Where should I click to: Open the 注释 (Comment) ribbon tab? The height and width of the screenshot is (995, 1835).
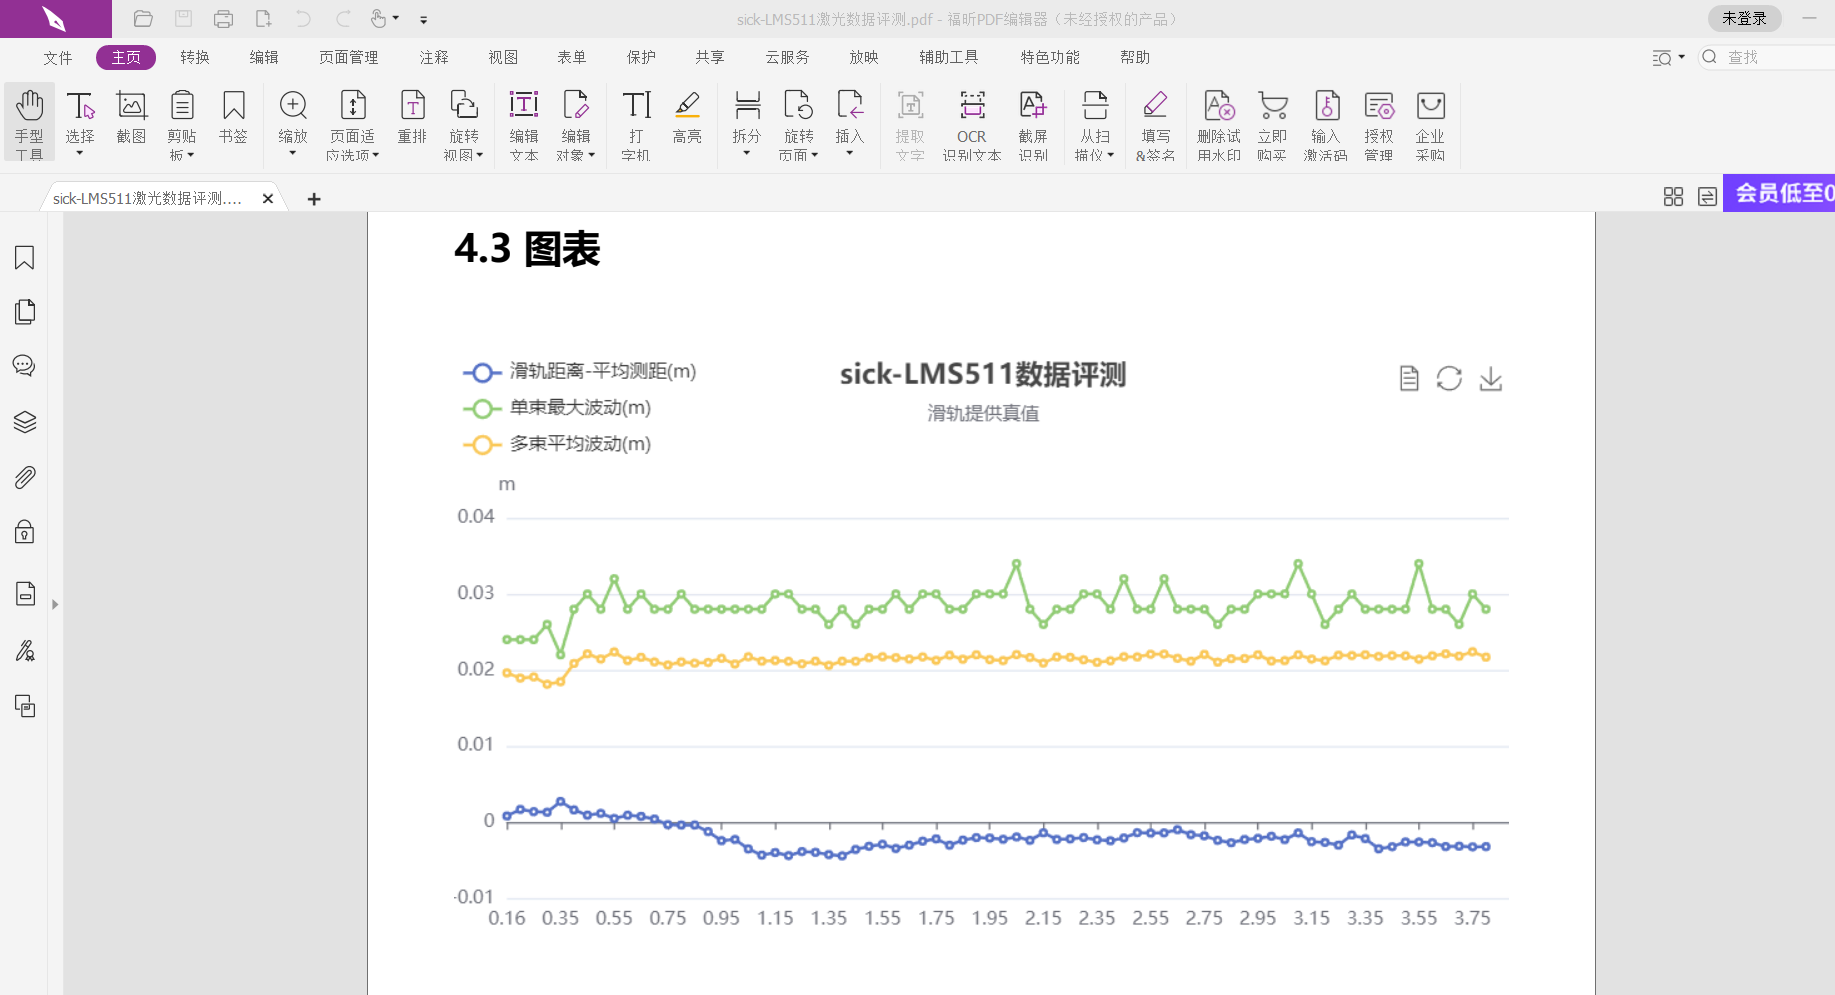click(x=434, y=57)
